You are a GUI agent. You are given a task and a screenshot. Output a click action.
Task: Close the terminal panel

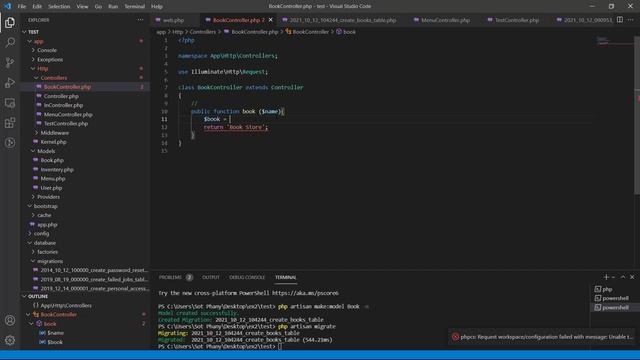click(x=632, y=277)
